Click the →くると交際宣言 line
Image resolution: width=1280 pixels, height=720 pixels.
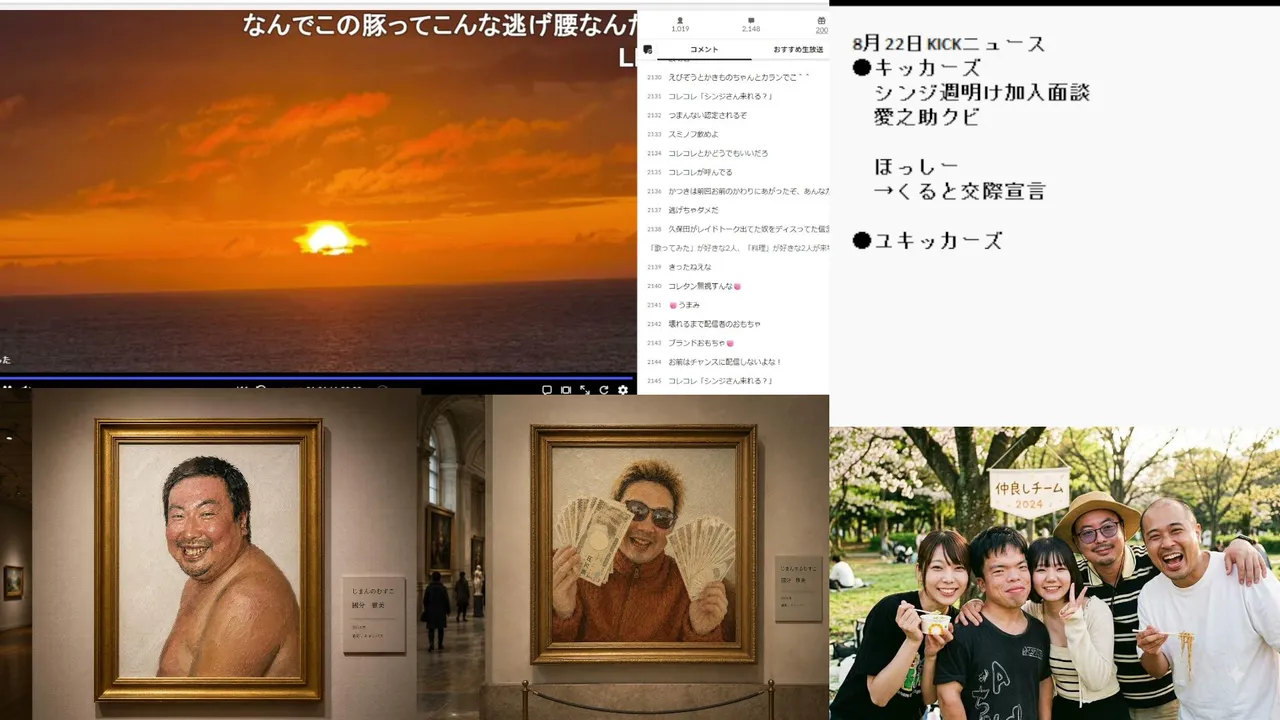point(960,191)
